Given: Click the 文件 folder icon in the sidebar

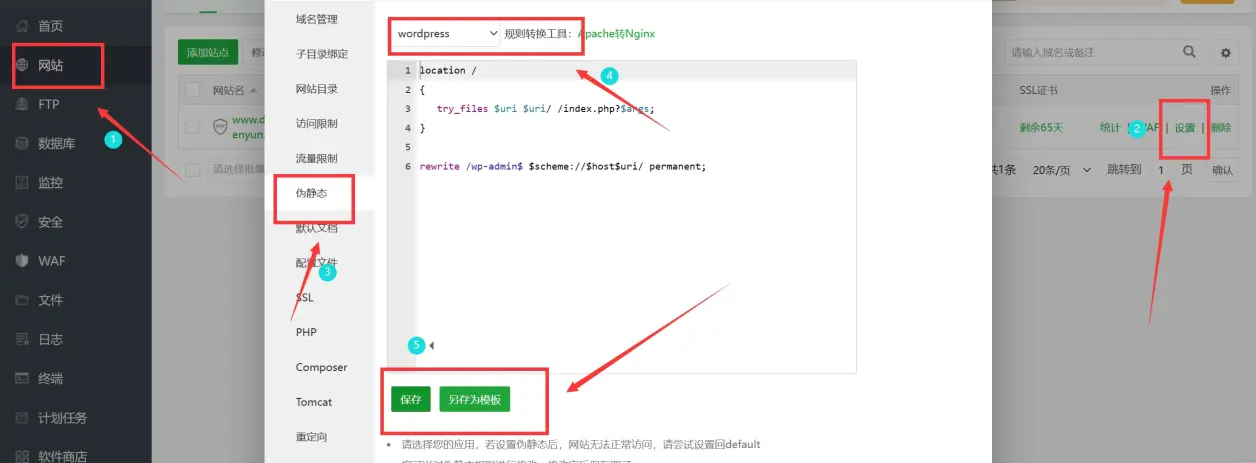Looking at the screenshot, I should [21, 299].
